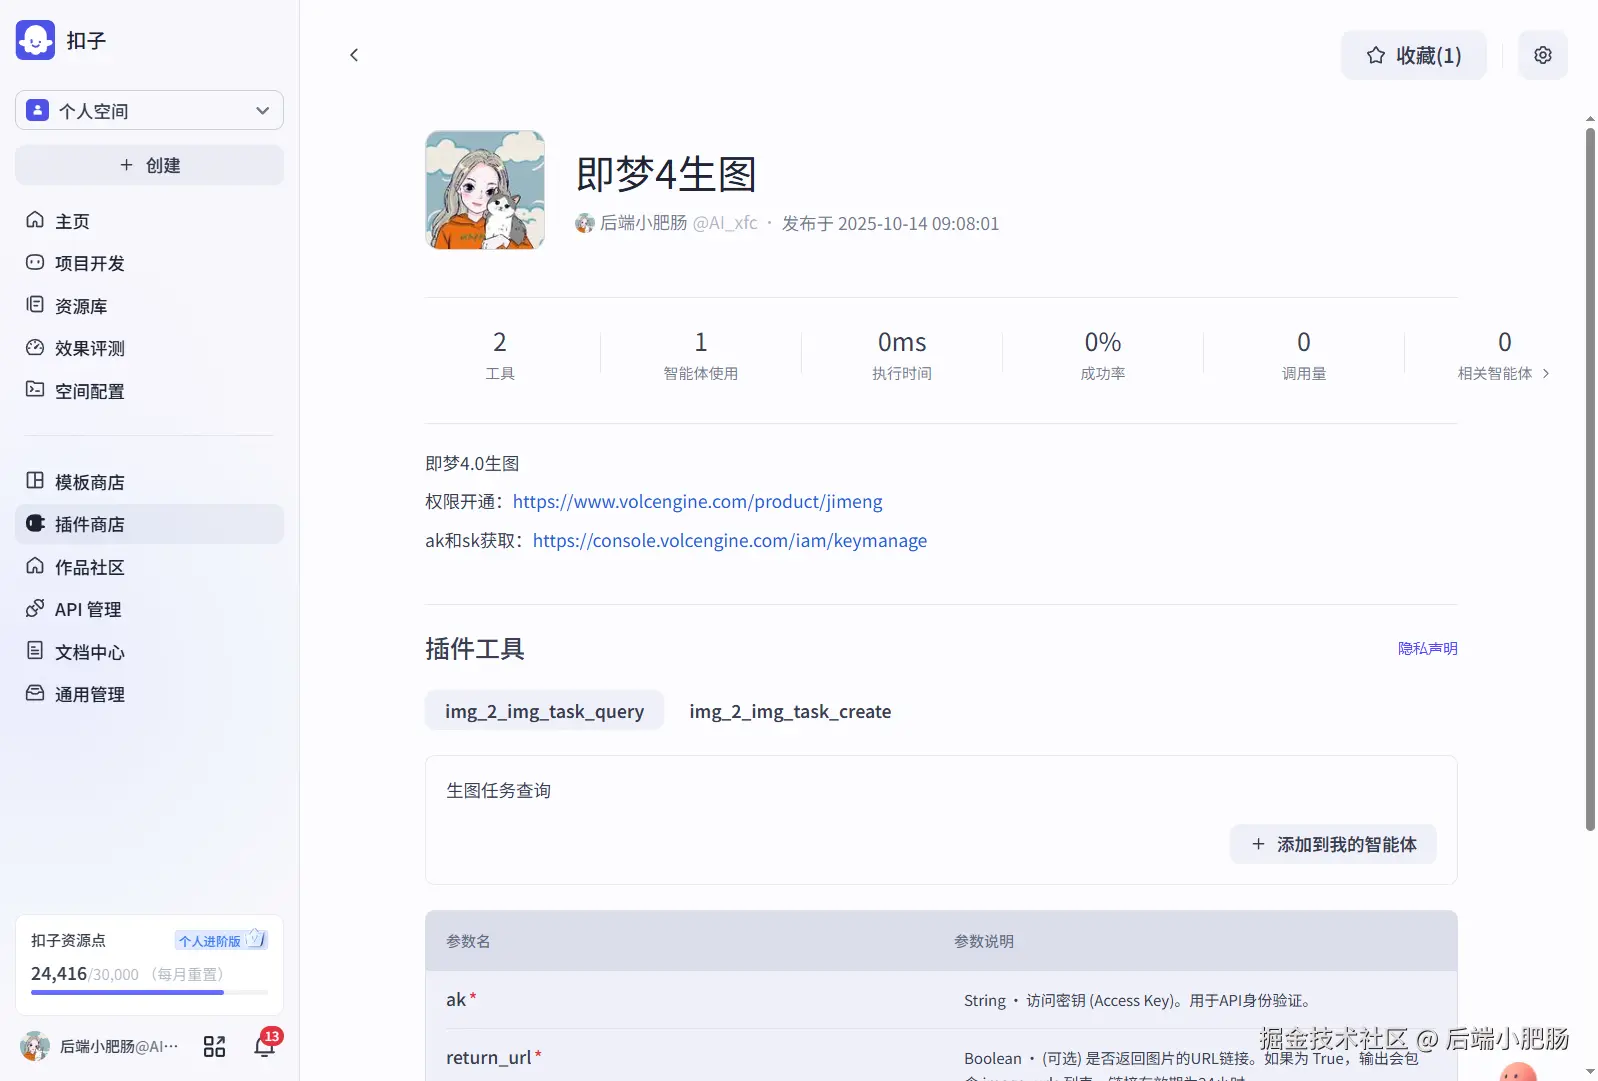
Task: Open the volcengine keymanage console link
Action: (730, 540)
